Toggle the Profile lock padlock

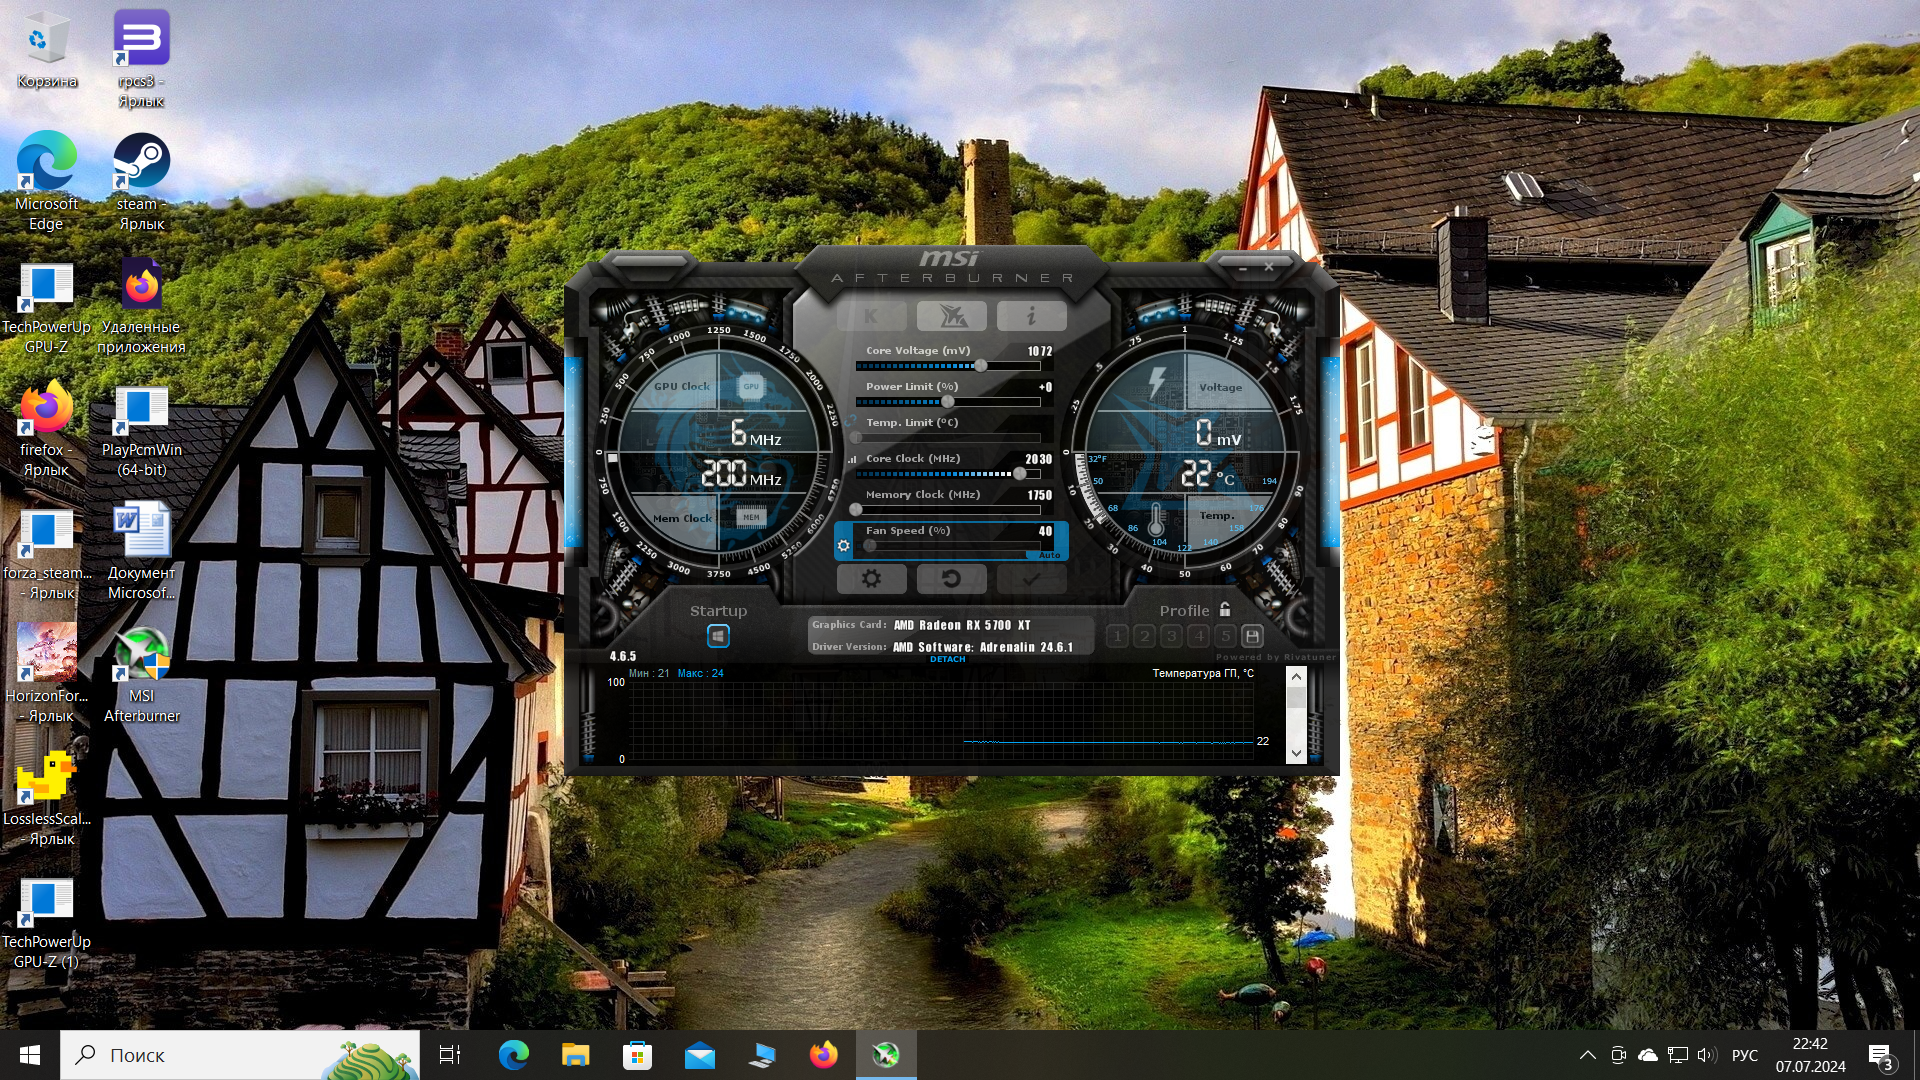tap(1225, 609)
